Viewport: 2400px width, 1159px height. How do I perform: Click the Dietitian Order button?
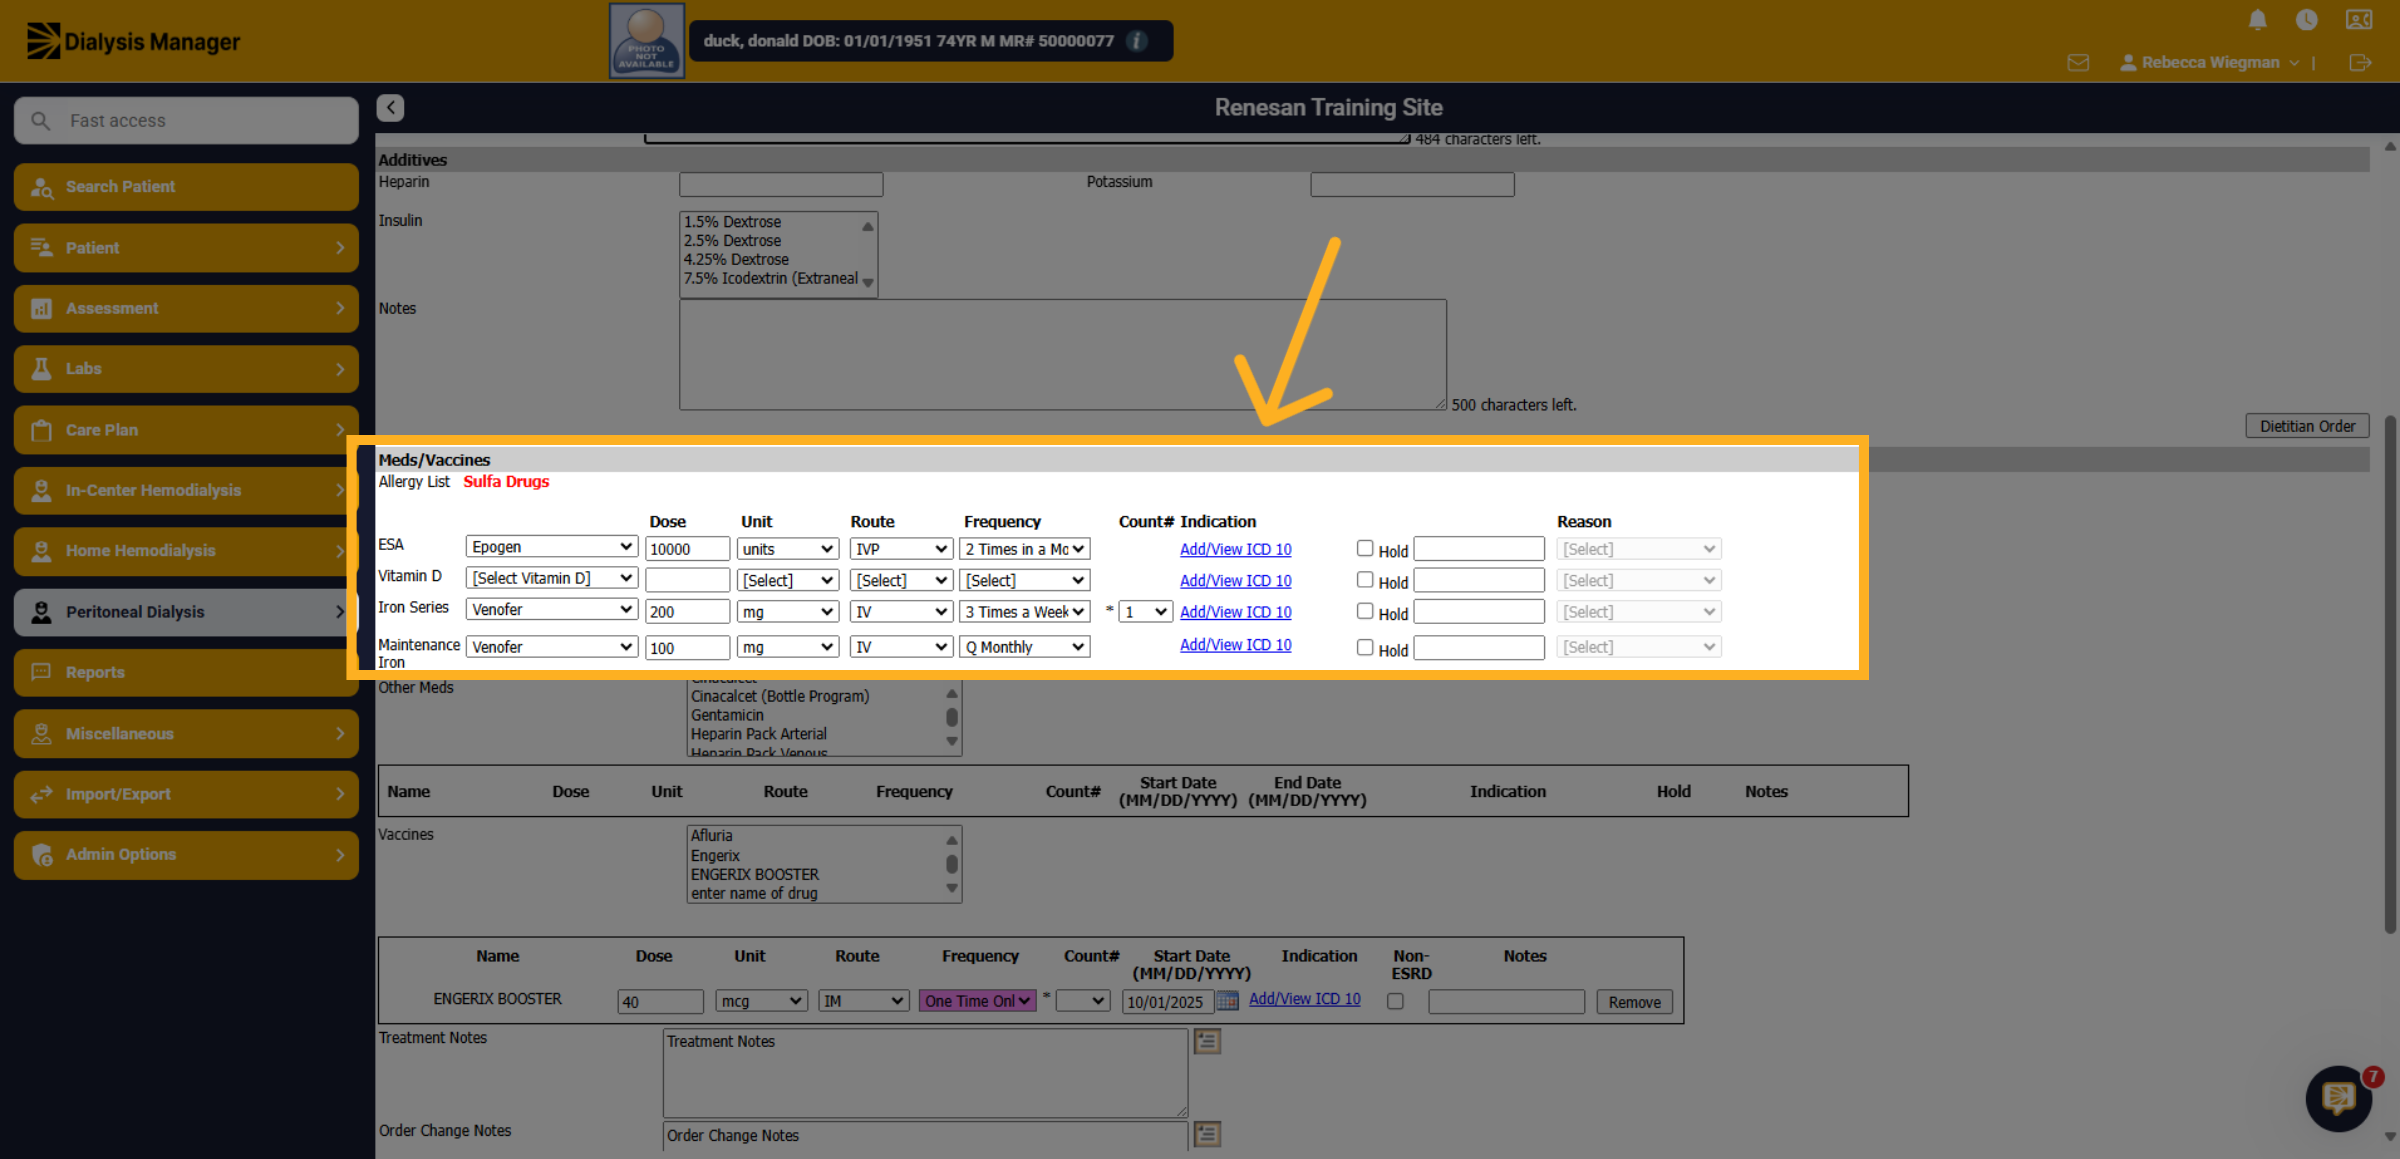[x=2307, y=426]
